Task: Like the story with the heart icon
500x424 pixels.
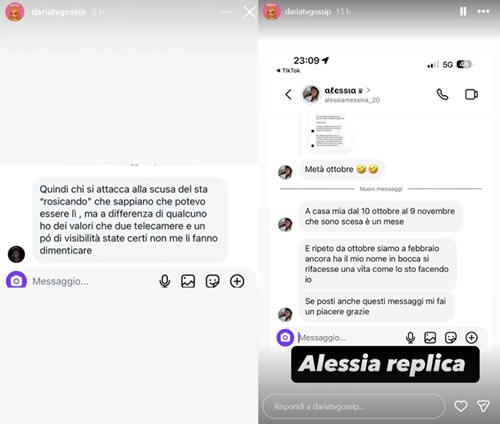Action: pyautogui.click(x=461, y=406)
